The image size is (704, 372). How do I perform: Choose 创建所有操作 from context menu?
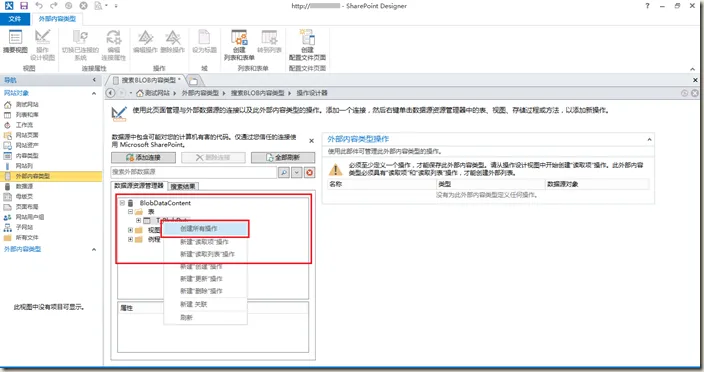(x=205, y=228)
